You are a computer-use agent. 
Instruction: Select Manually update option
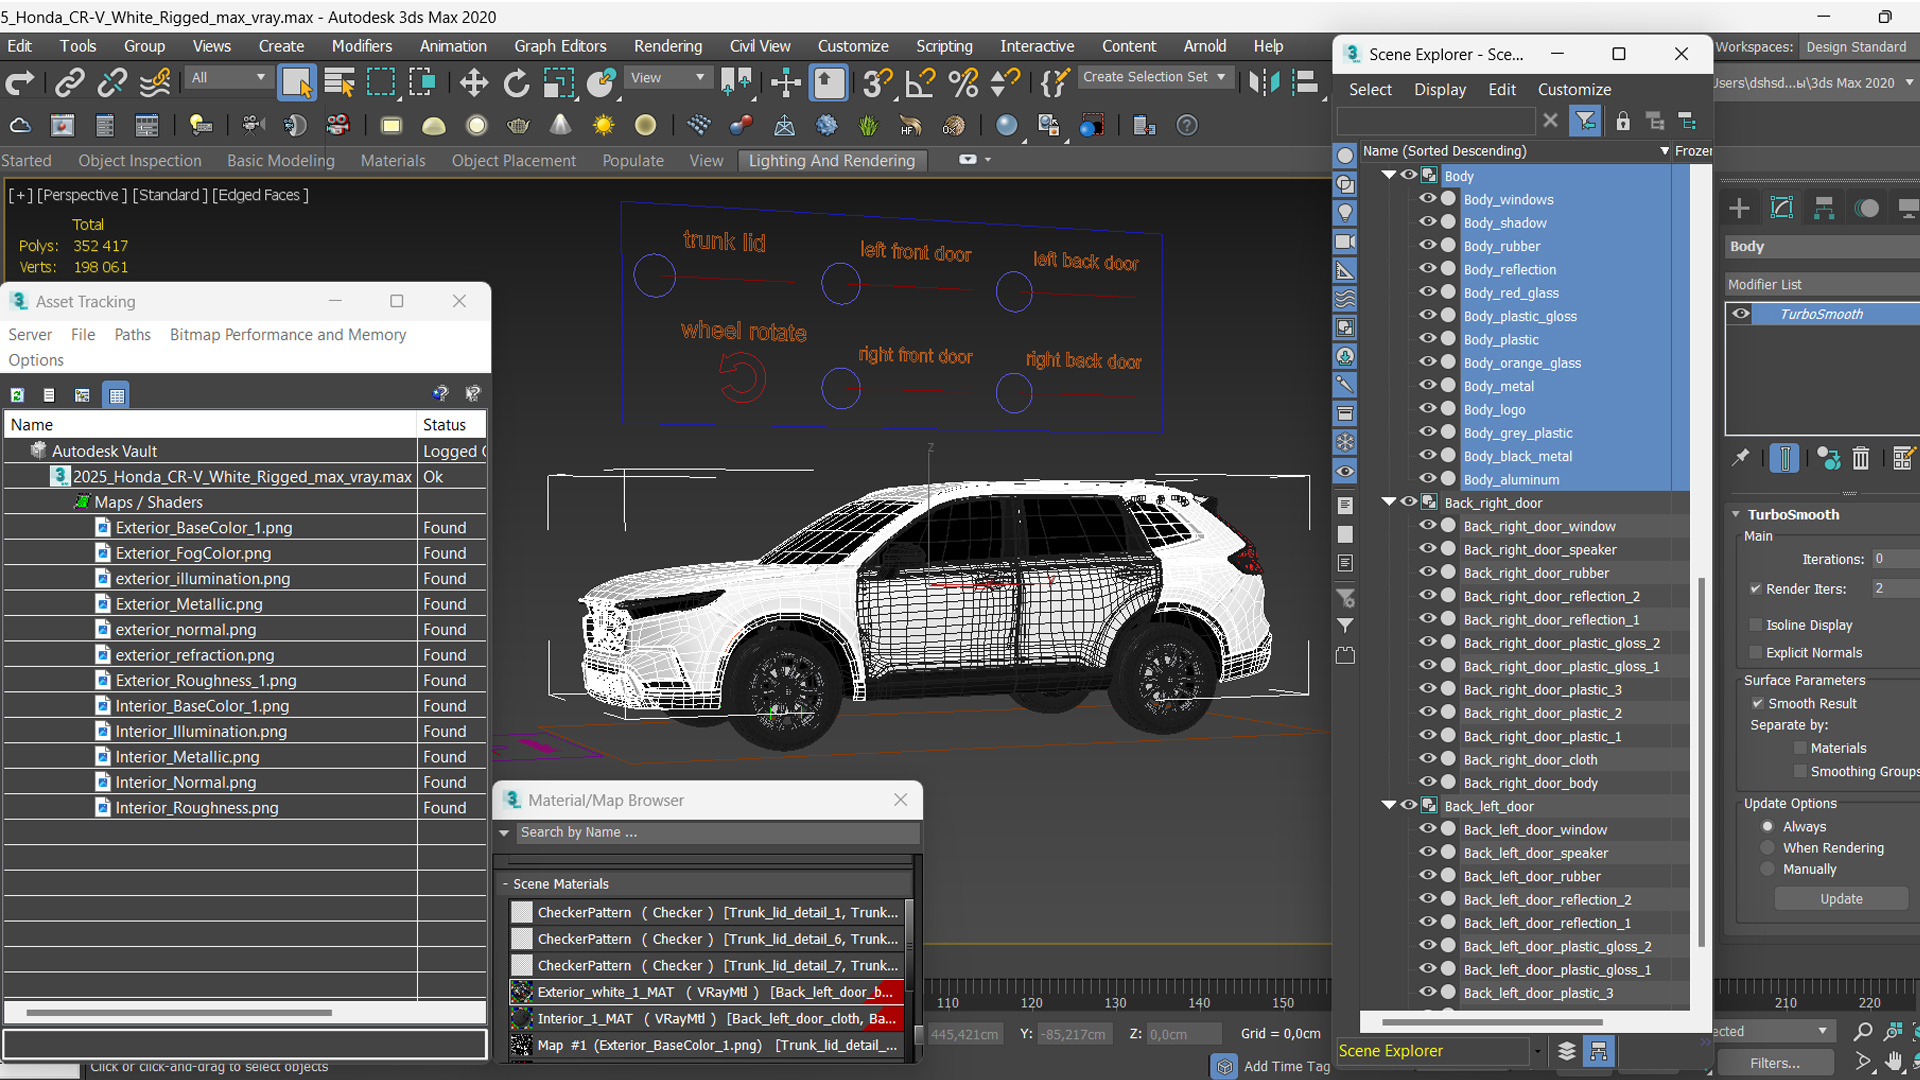[x=1767, y=870]
